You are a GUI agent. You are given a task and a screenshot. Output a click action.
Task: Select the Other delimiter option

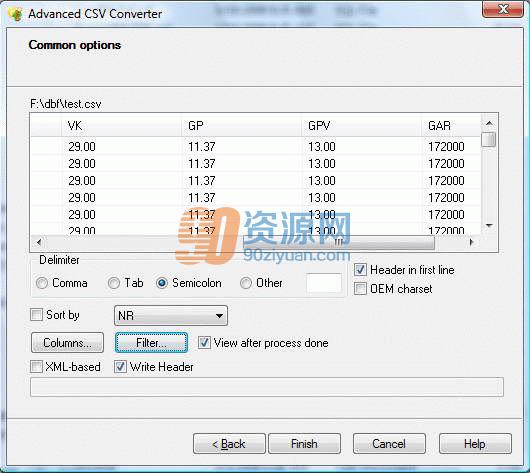246,283
